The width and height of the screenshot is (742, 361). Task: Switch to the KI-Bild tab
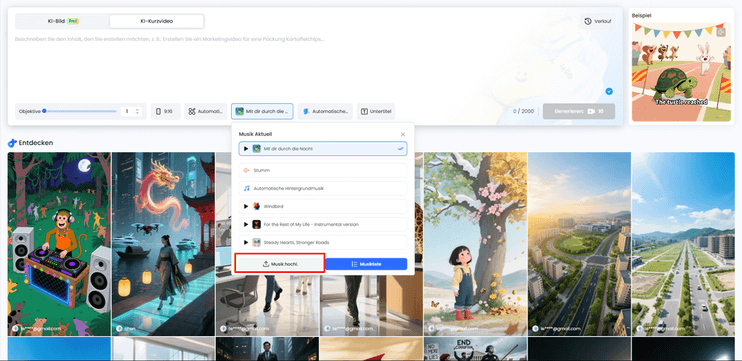pyautogui.click(x=63, y=21)
